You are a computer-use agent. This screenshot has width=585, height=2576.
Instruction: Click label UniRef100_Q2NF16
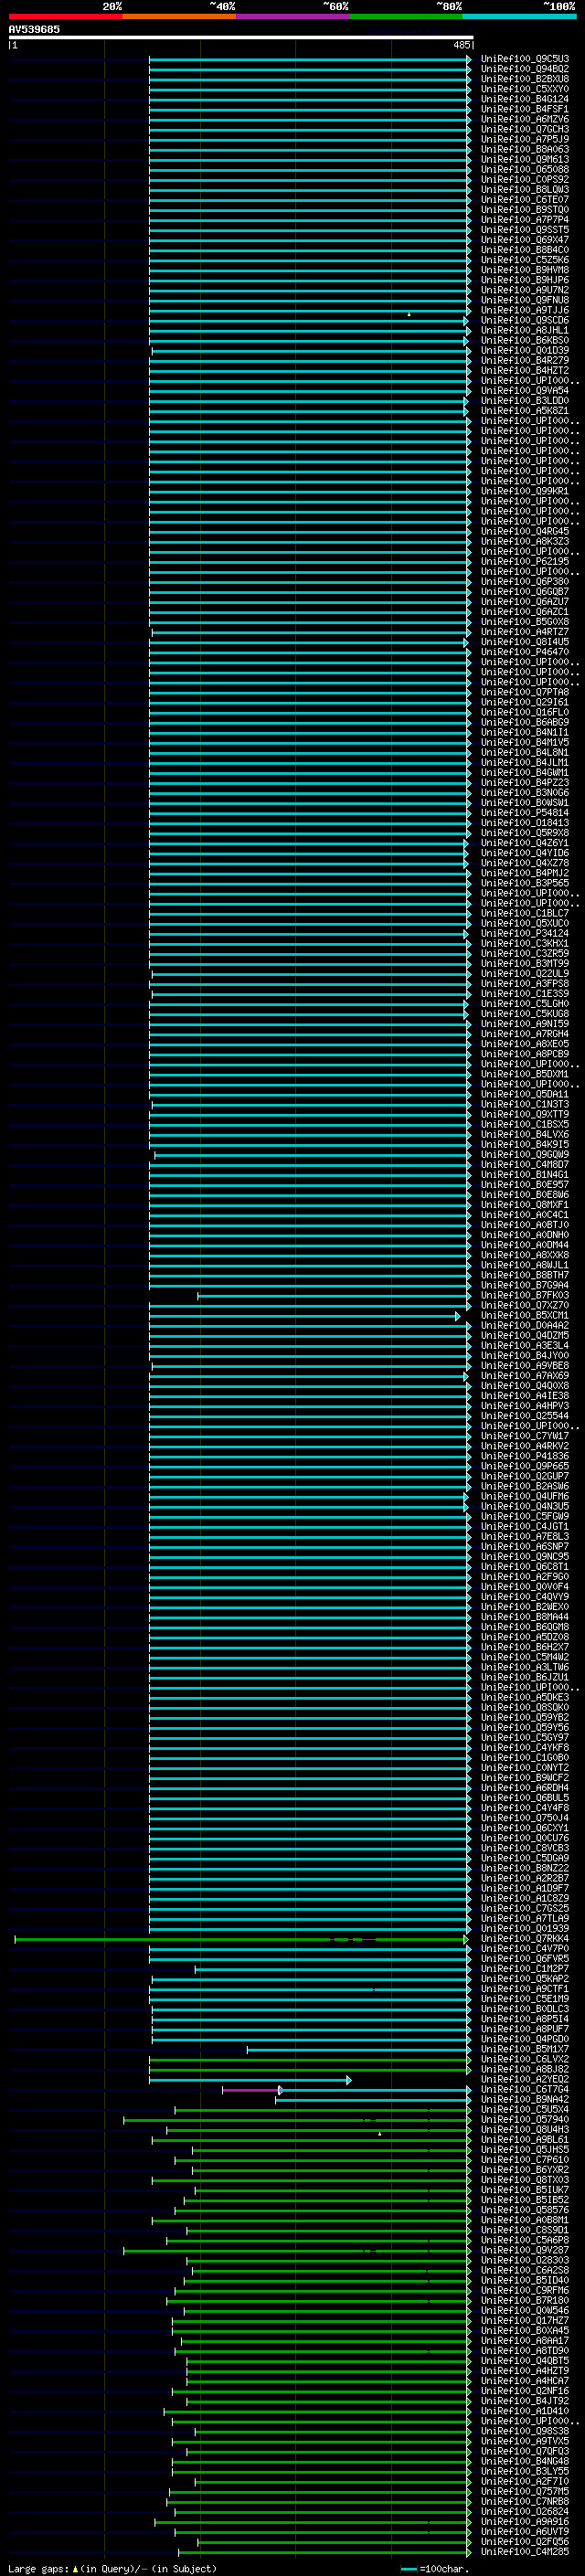[525, 2391]
